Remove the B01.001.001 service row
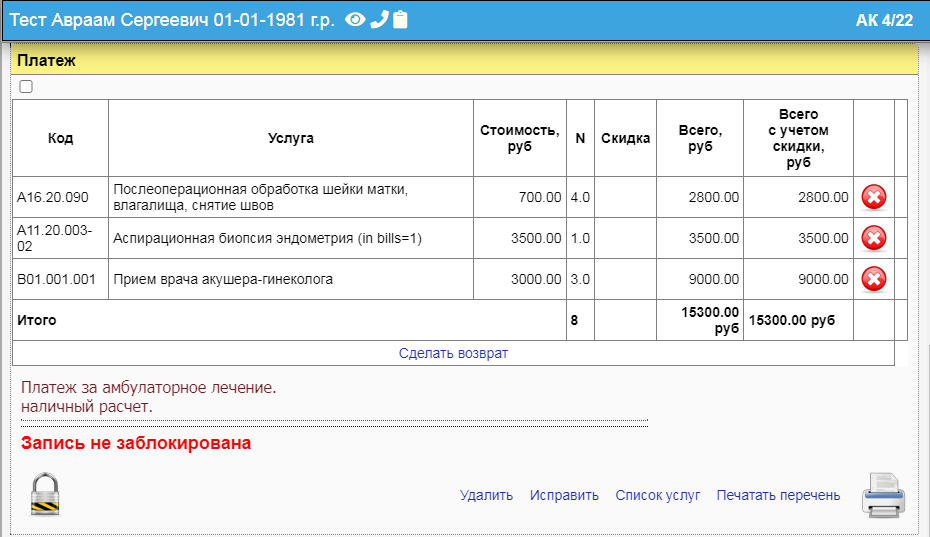The height and width of the screenshot is (537, 930). tap(873, 279)
